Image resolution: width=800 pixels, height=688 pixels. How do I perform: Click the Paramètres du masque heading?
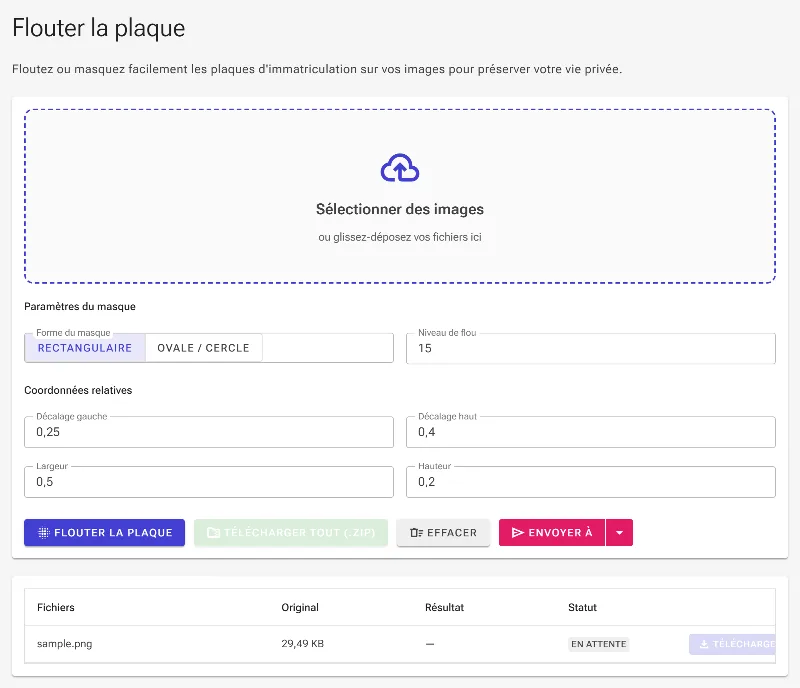pyautogui.click(x=80, y=307)
